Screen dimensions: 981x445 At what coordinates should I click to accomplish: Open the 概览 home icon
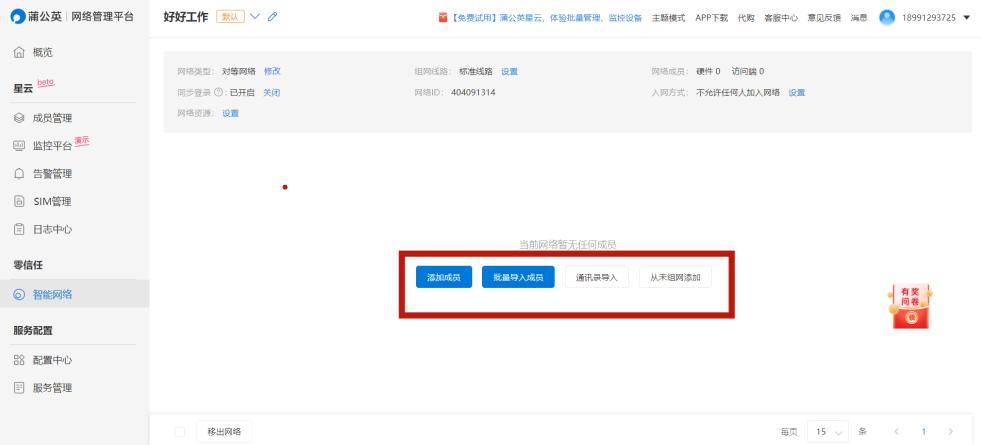(19, 53)
